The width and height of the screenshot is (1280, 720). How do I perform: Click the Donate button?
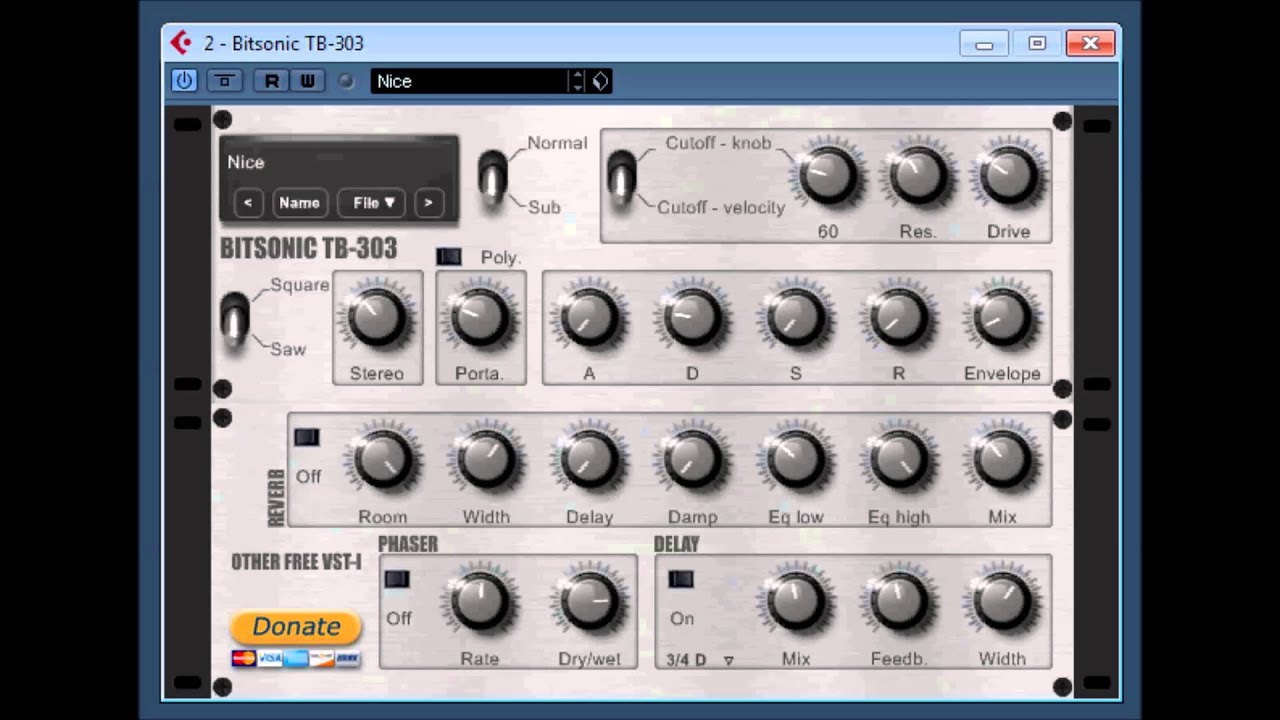pyautogui.click(x=296, y=627)
